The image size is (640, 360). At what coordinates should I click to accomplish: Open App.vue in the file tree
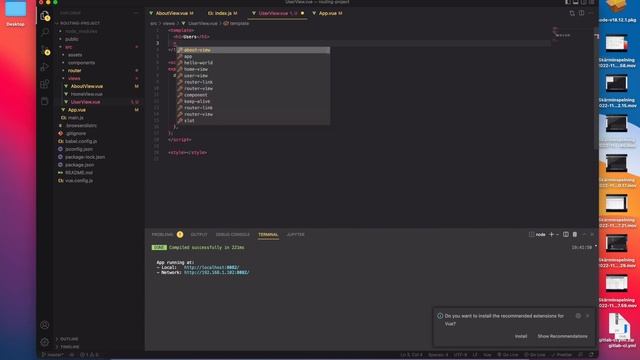click(77, 110)
